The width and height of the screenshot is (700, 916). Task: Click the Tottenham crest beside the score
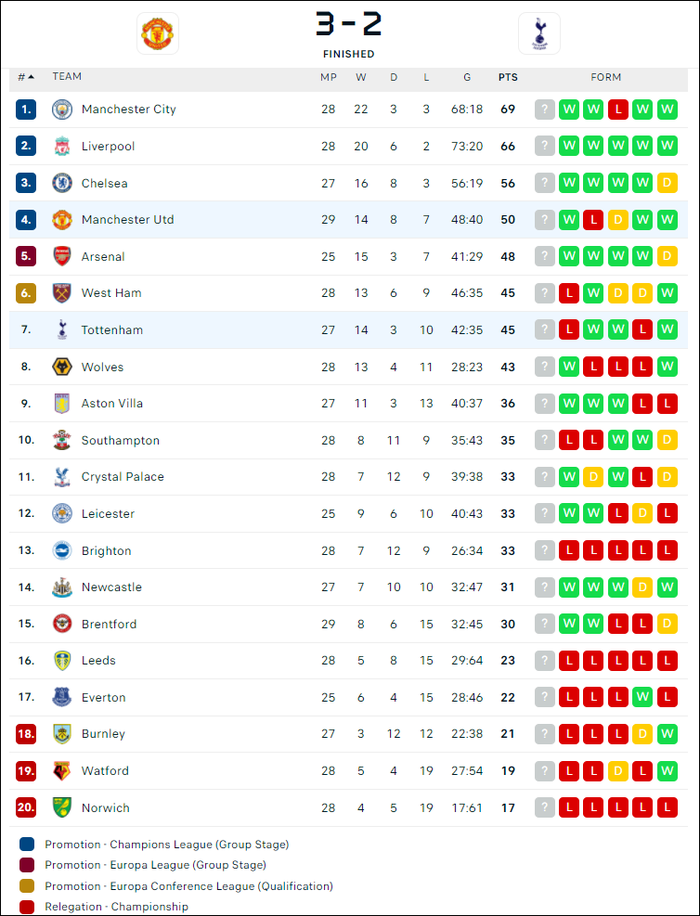pos(539,34)
